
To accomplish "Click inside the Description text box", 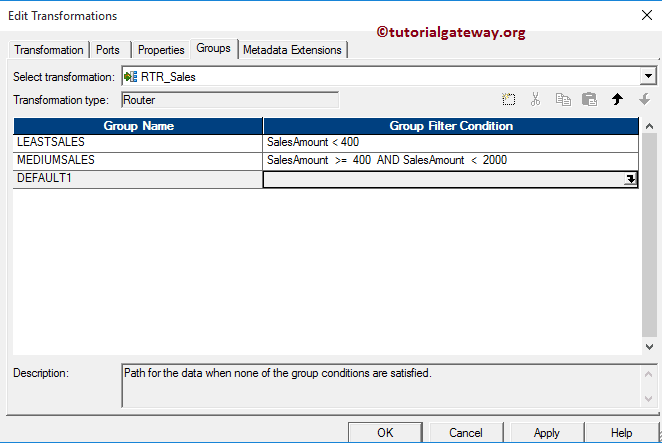I will [x=382, y=386].
